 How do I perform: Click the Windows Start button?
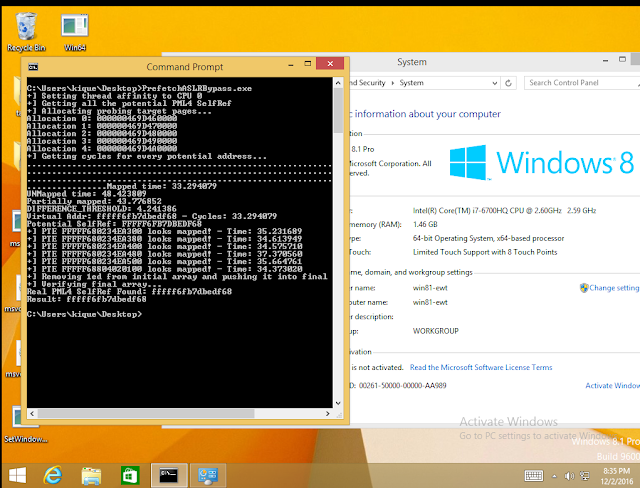point(17,475)
